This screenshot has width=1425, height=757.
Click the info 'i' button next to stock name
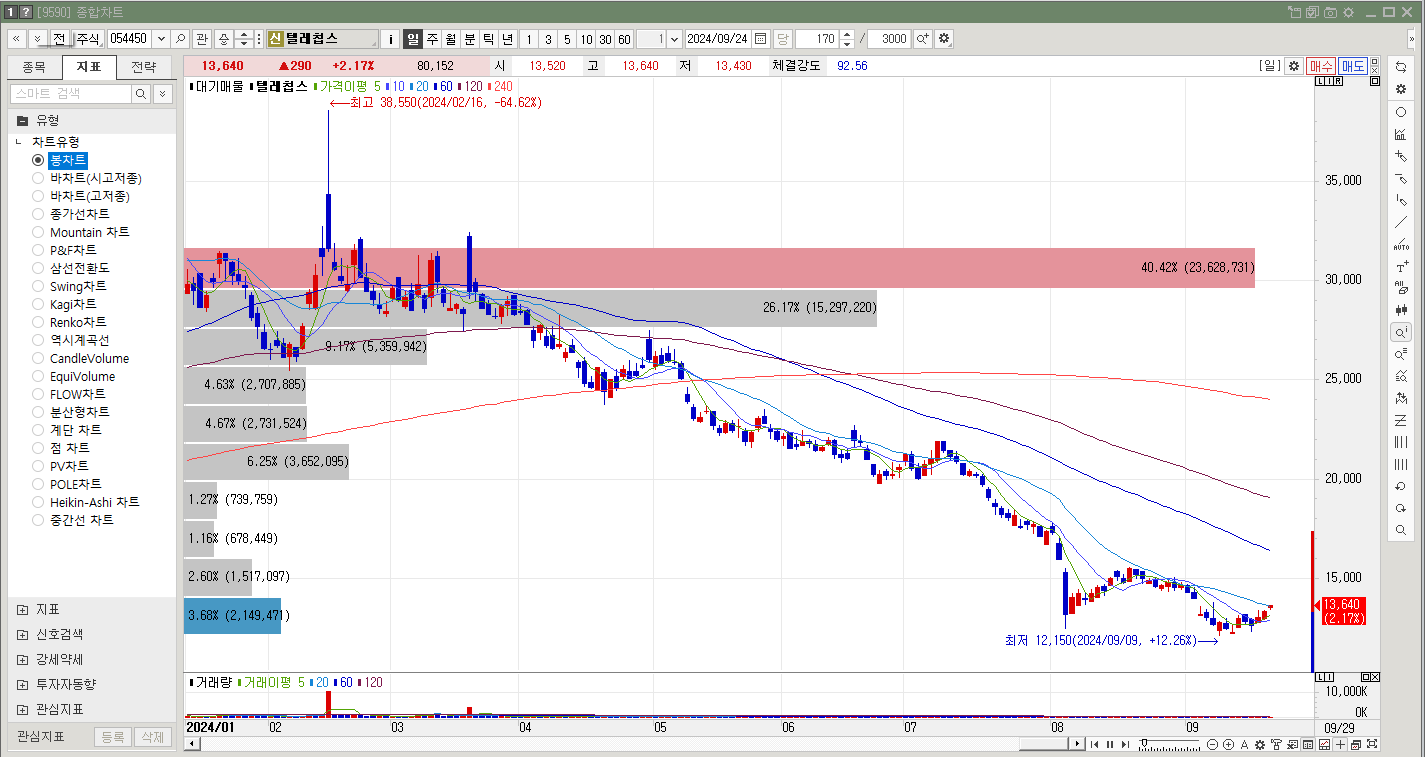point(391,39)
